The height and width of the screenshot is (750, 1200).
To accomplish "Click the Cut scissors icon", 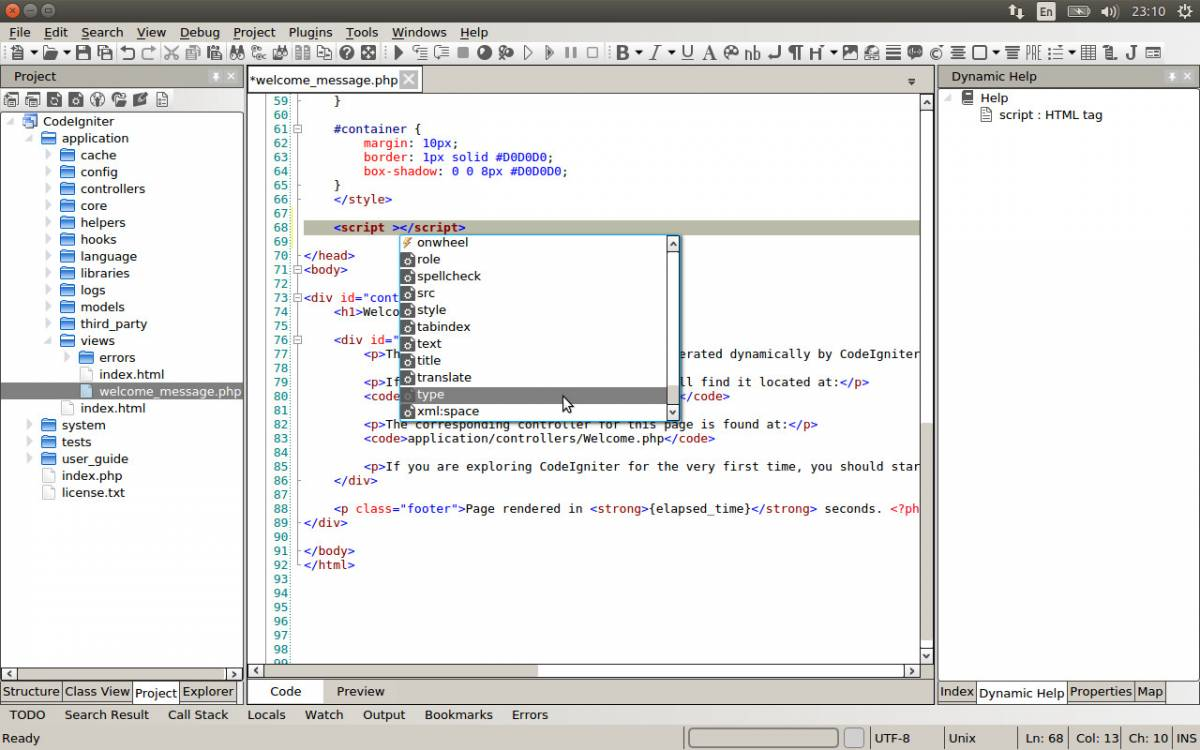I will tap(171, 52).
